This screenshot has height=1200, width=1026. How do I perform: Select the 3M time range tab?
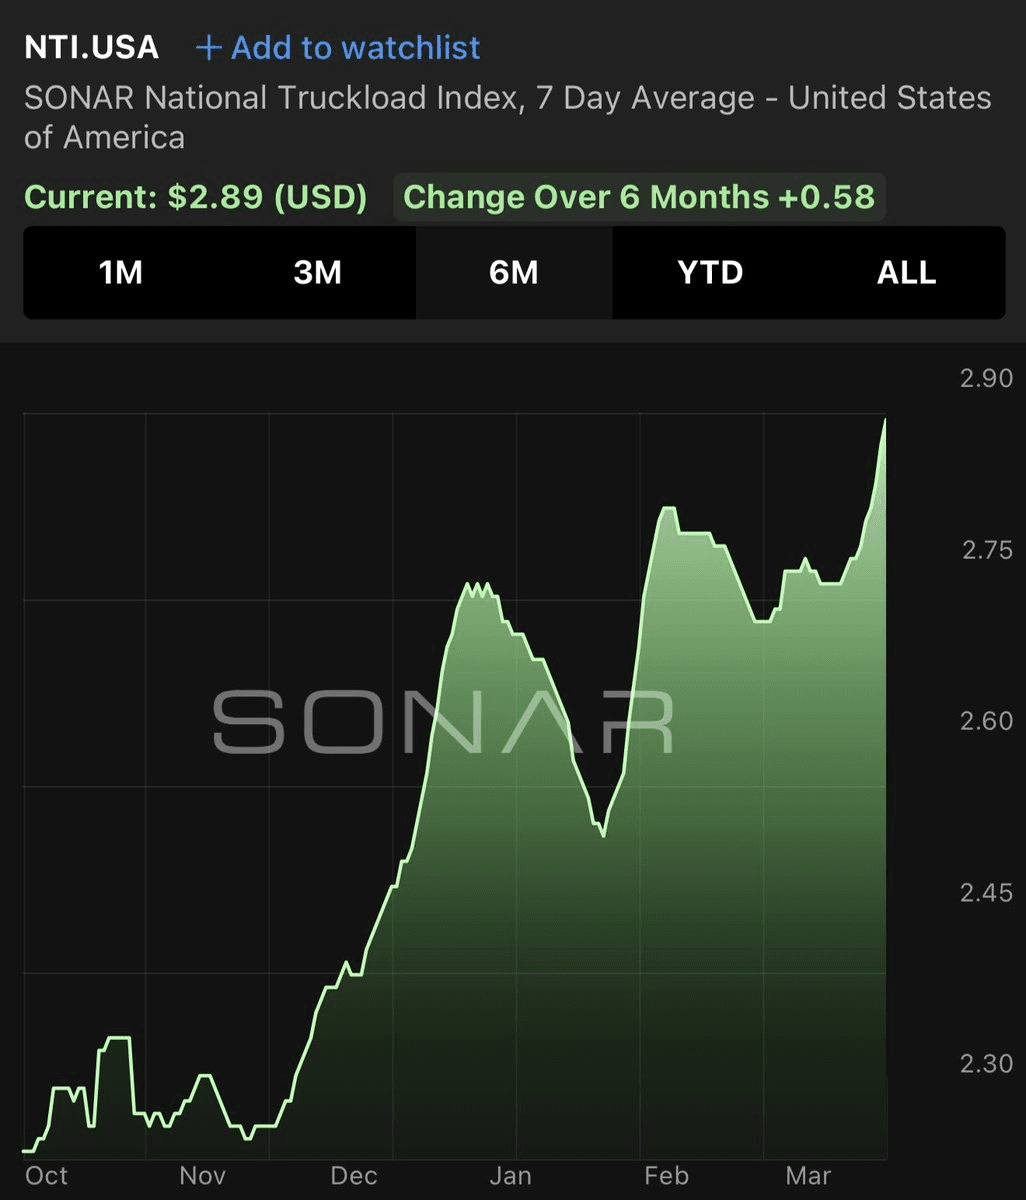pyautogui.click(x=317, y=273)
